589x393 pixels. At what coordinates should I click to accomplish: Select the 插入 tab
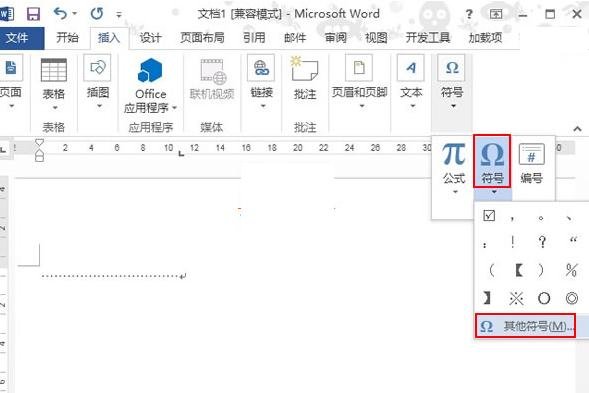[109, 38]
